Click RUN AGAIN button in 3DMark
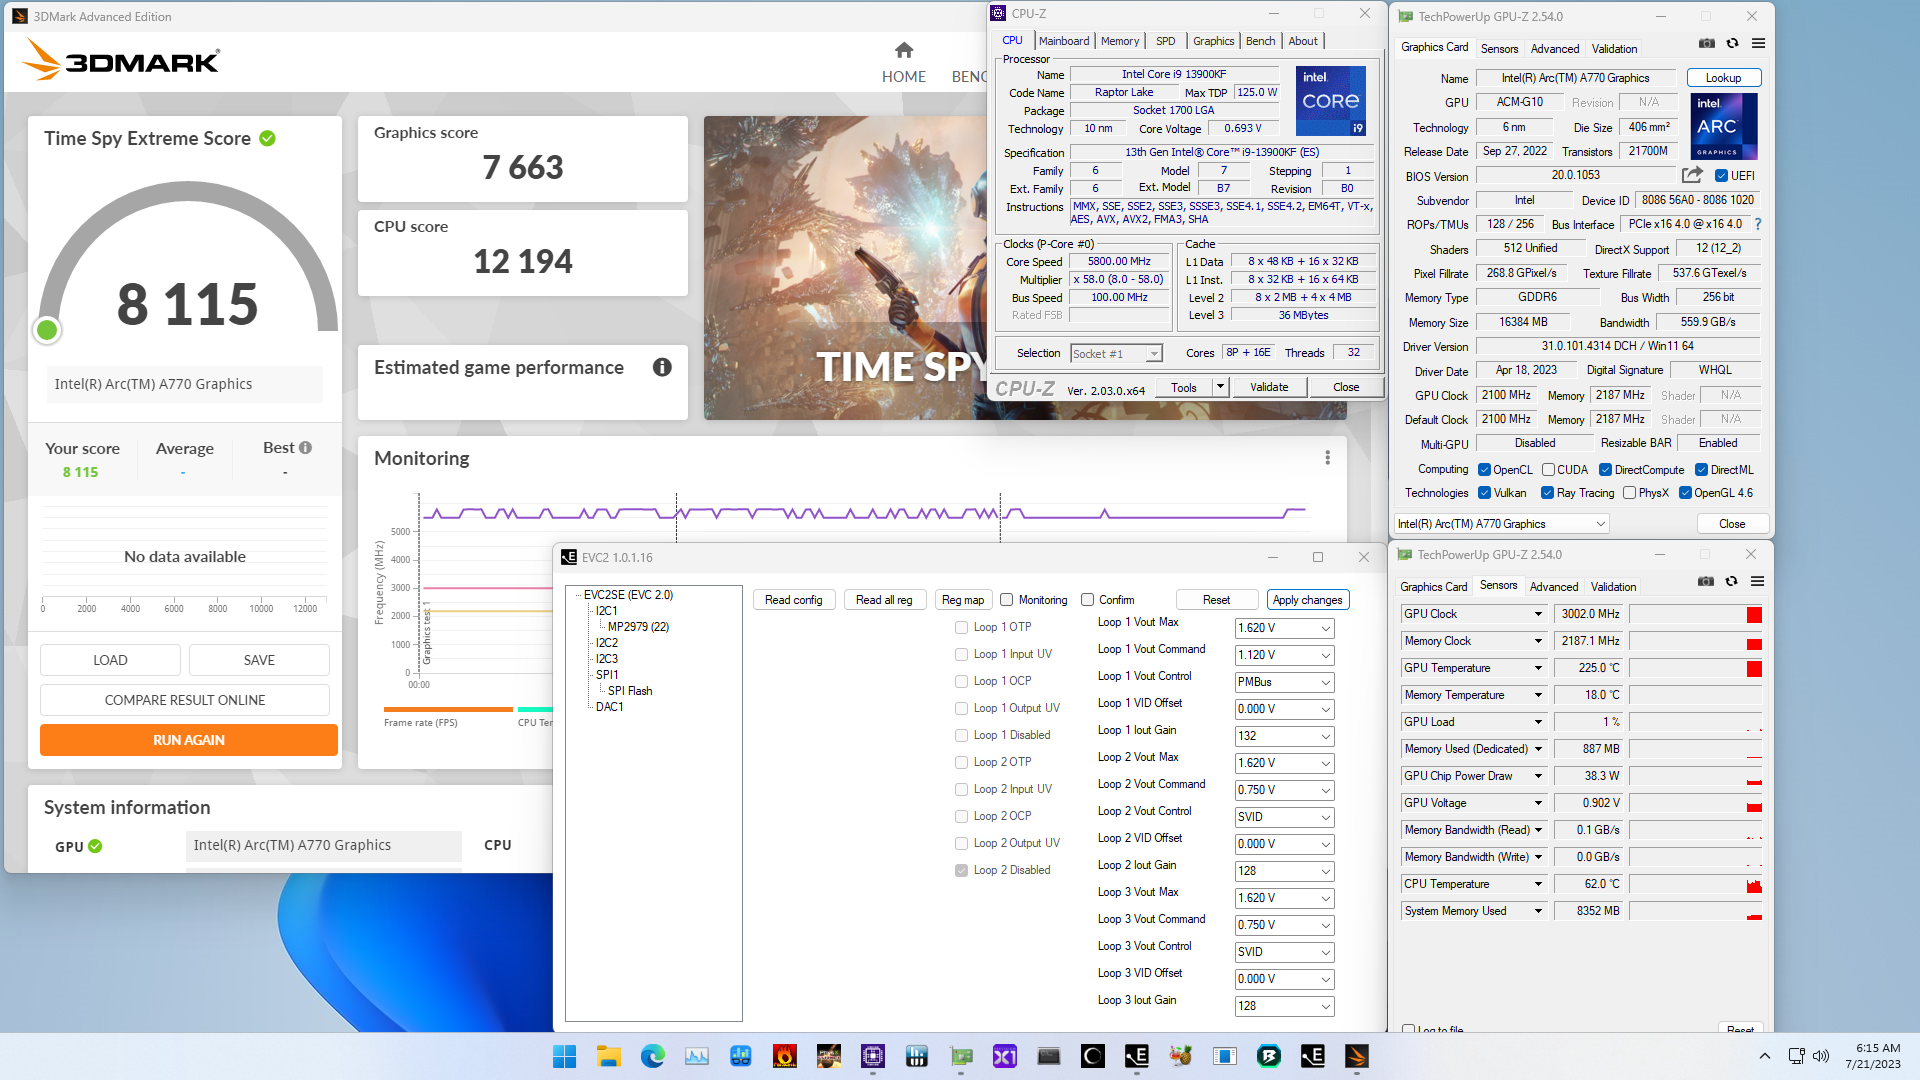 189,740
